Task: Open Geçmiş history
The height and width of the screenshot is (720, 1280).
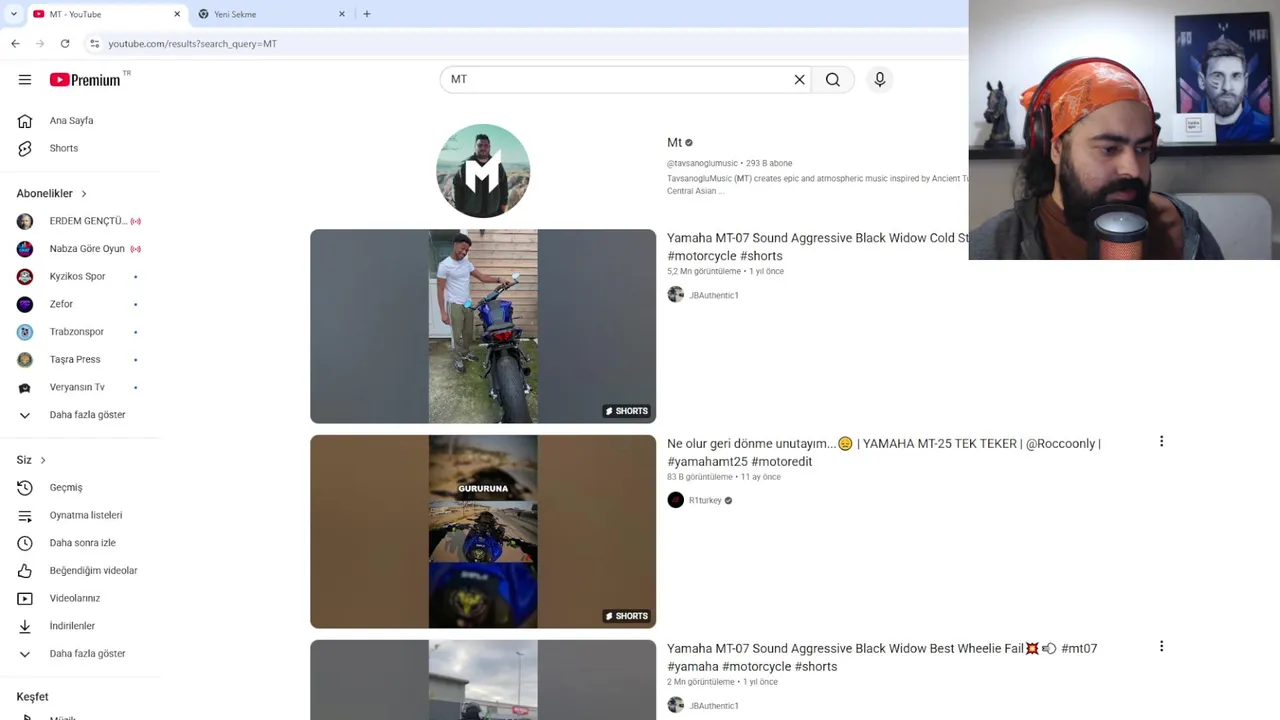Action: tap(80, 487)
